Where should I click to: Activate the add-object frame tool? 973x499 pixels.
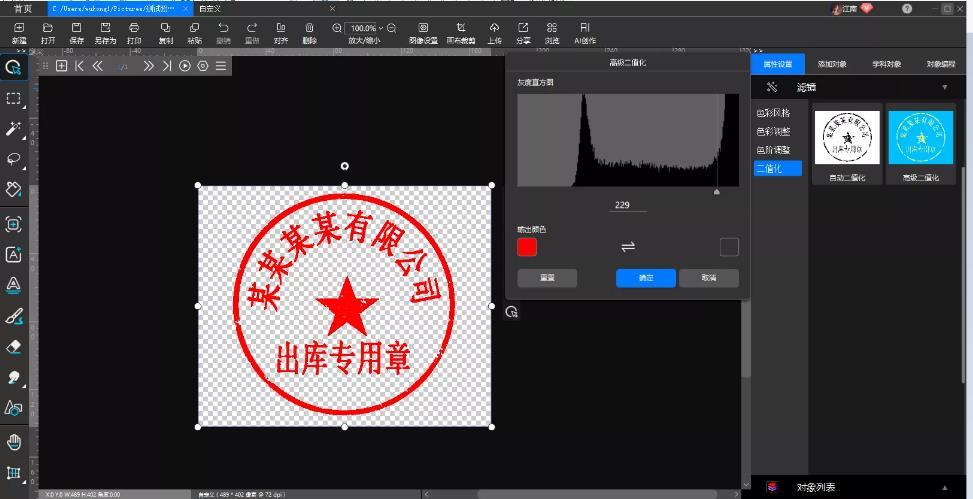point(14,224)
